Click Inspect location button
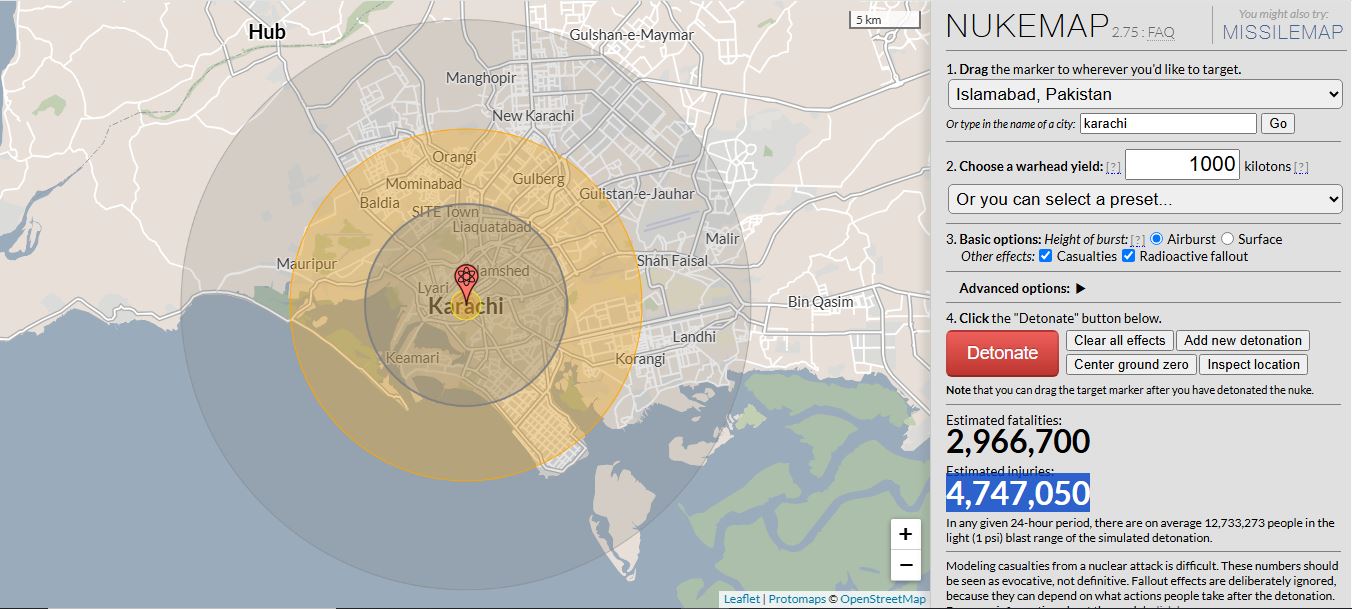The height and width of the screenshot is (609, 1352). click(1253, 365)
